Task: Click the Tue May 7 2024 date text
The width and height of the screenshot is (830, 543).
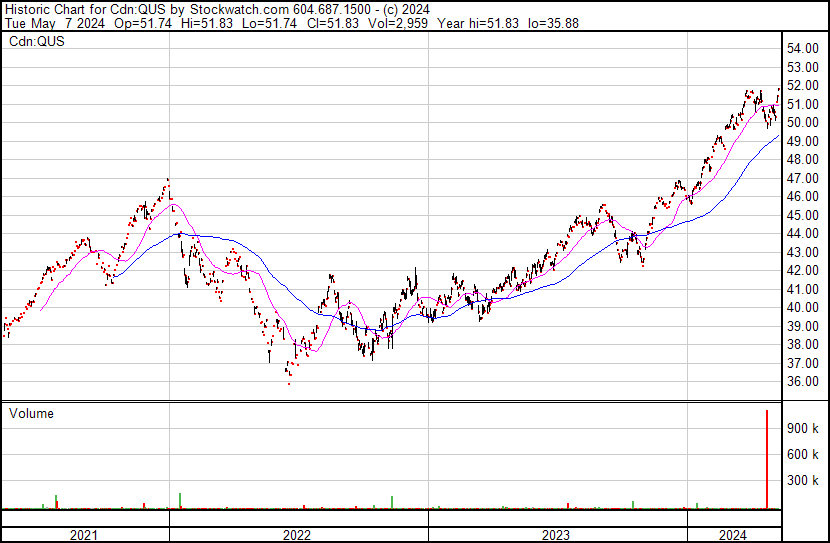Action: 47,22
